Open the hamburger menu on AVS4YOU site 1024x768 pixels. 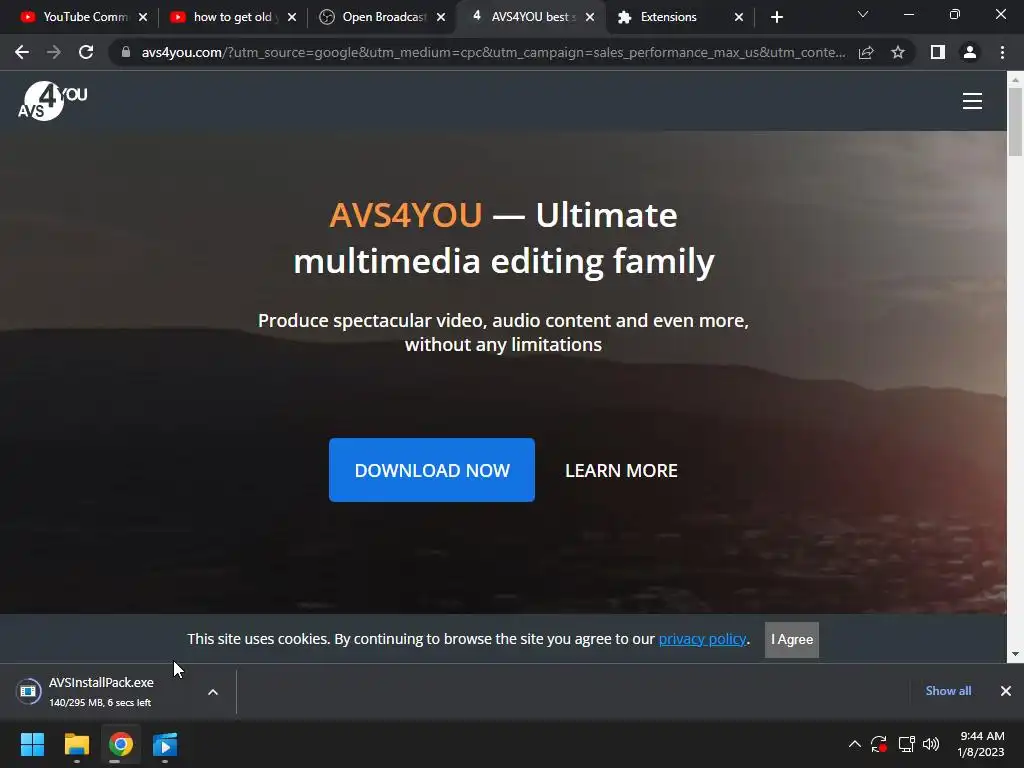pyautogui.click(x=972, y=101)
